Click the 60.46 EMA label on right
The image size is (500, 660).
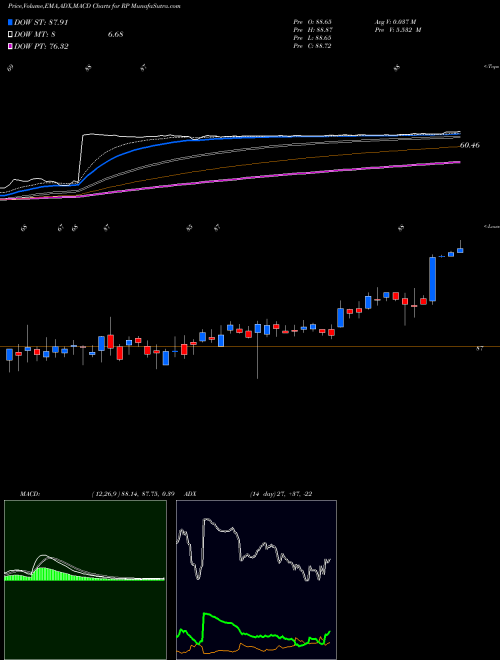coord(470,145)
